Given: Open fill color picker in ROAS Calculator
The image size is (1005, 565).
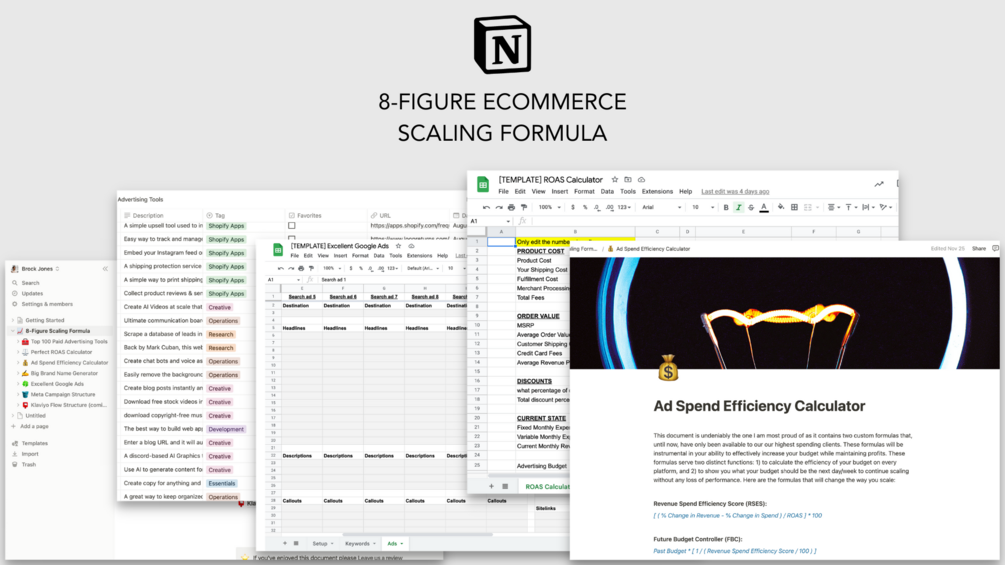Looking at the screenshot, I should [781, 208].
